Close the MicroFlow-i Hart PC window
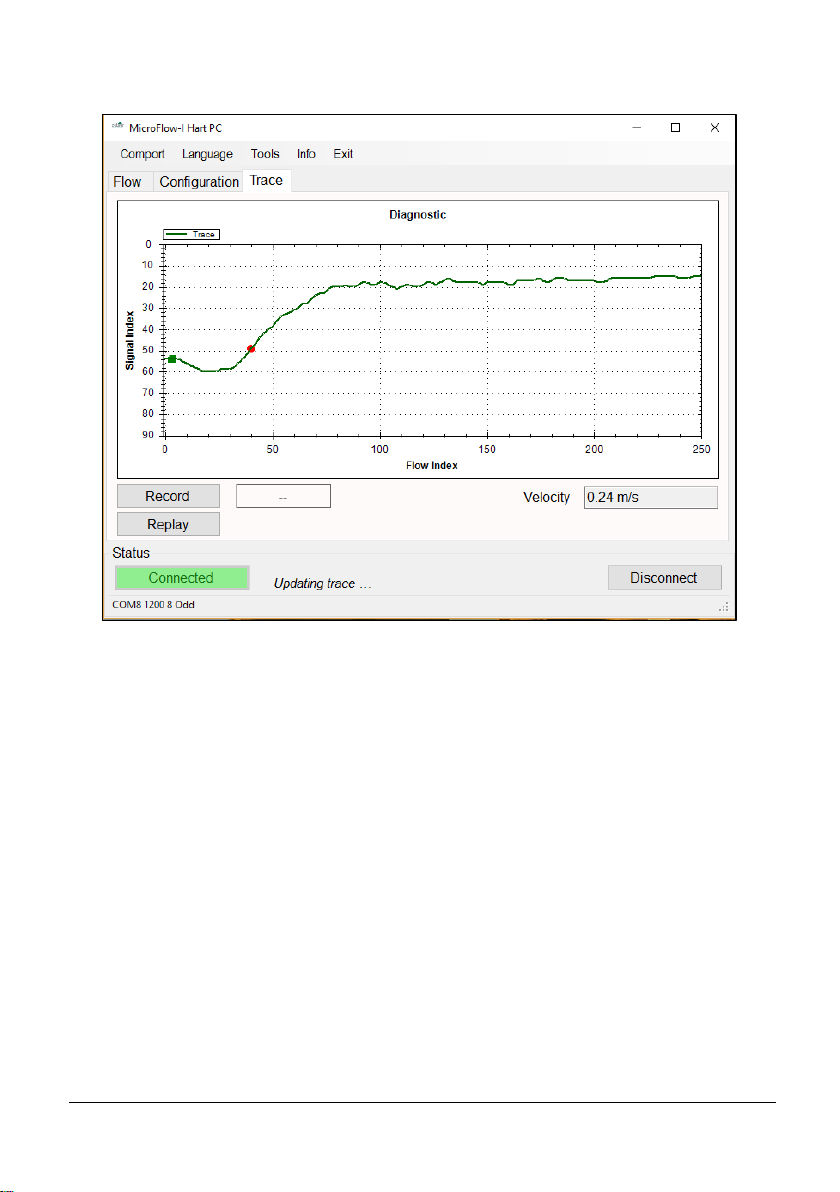Image resolution: width=840 pixels, height=1192 pixels. (715, 128)
